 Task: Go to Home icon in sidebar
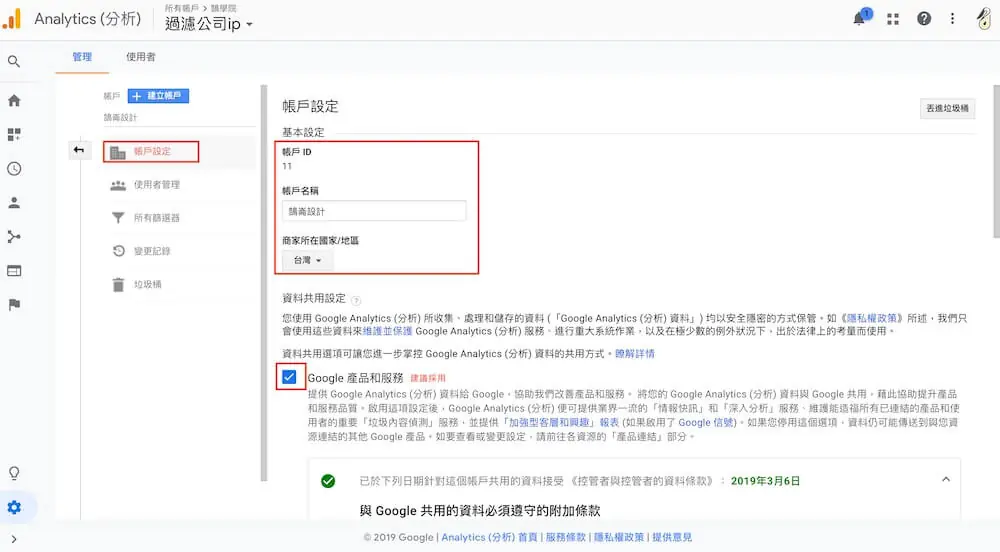pyautogui.click(x=14, y=101)
